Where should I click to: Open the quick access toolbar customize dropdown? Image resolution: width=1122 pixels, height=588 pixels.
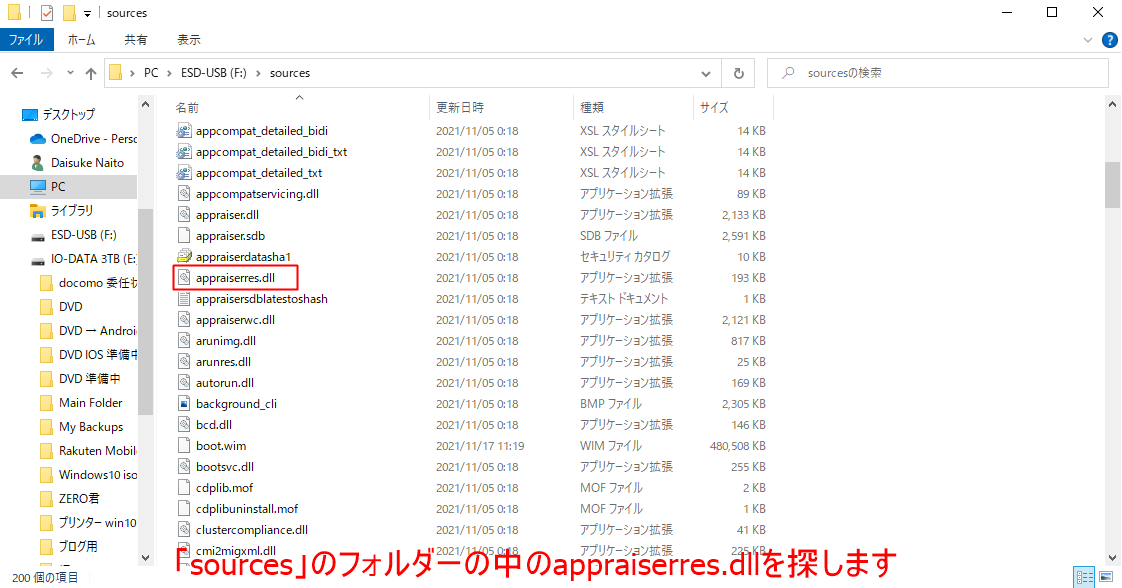[87, 13]
